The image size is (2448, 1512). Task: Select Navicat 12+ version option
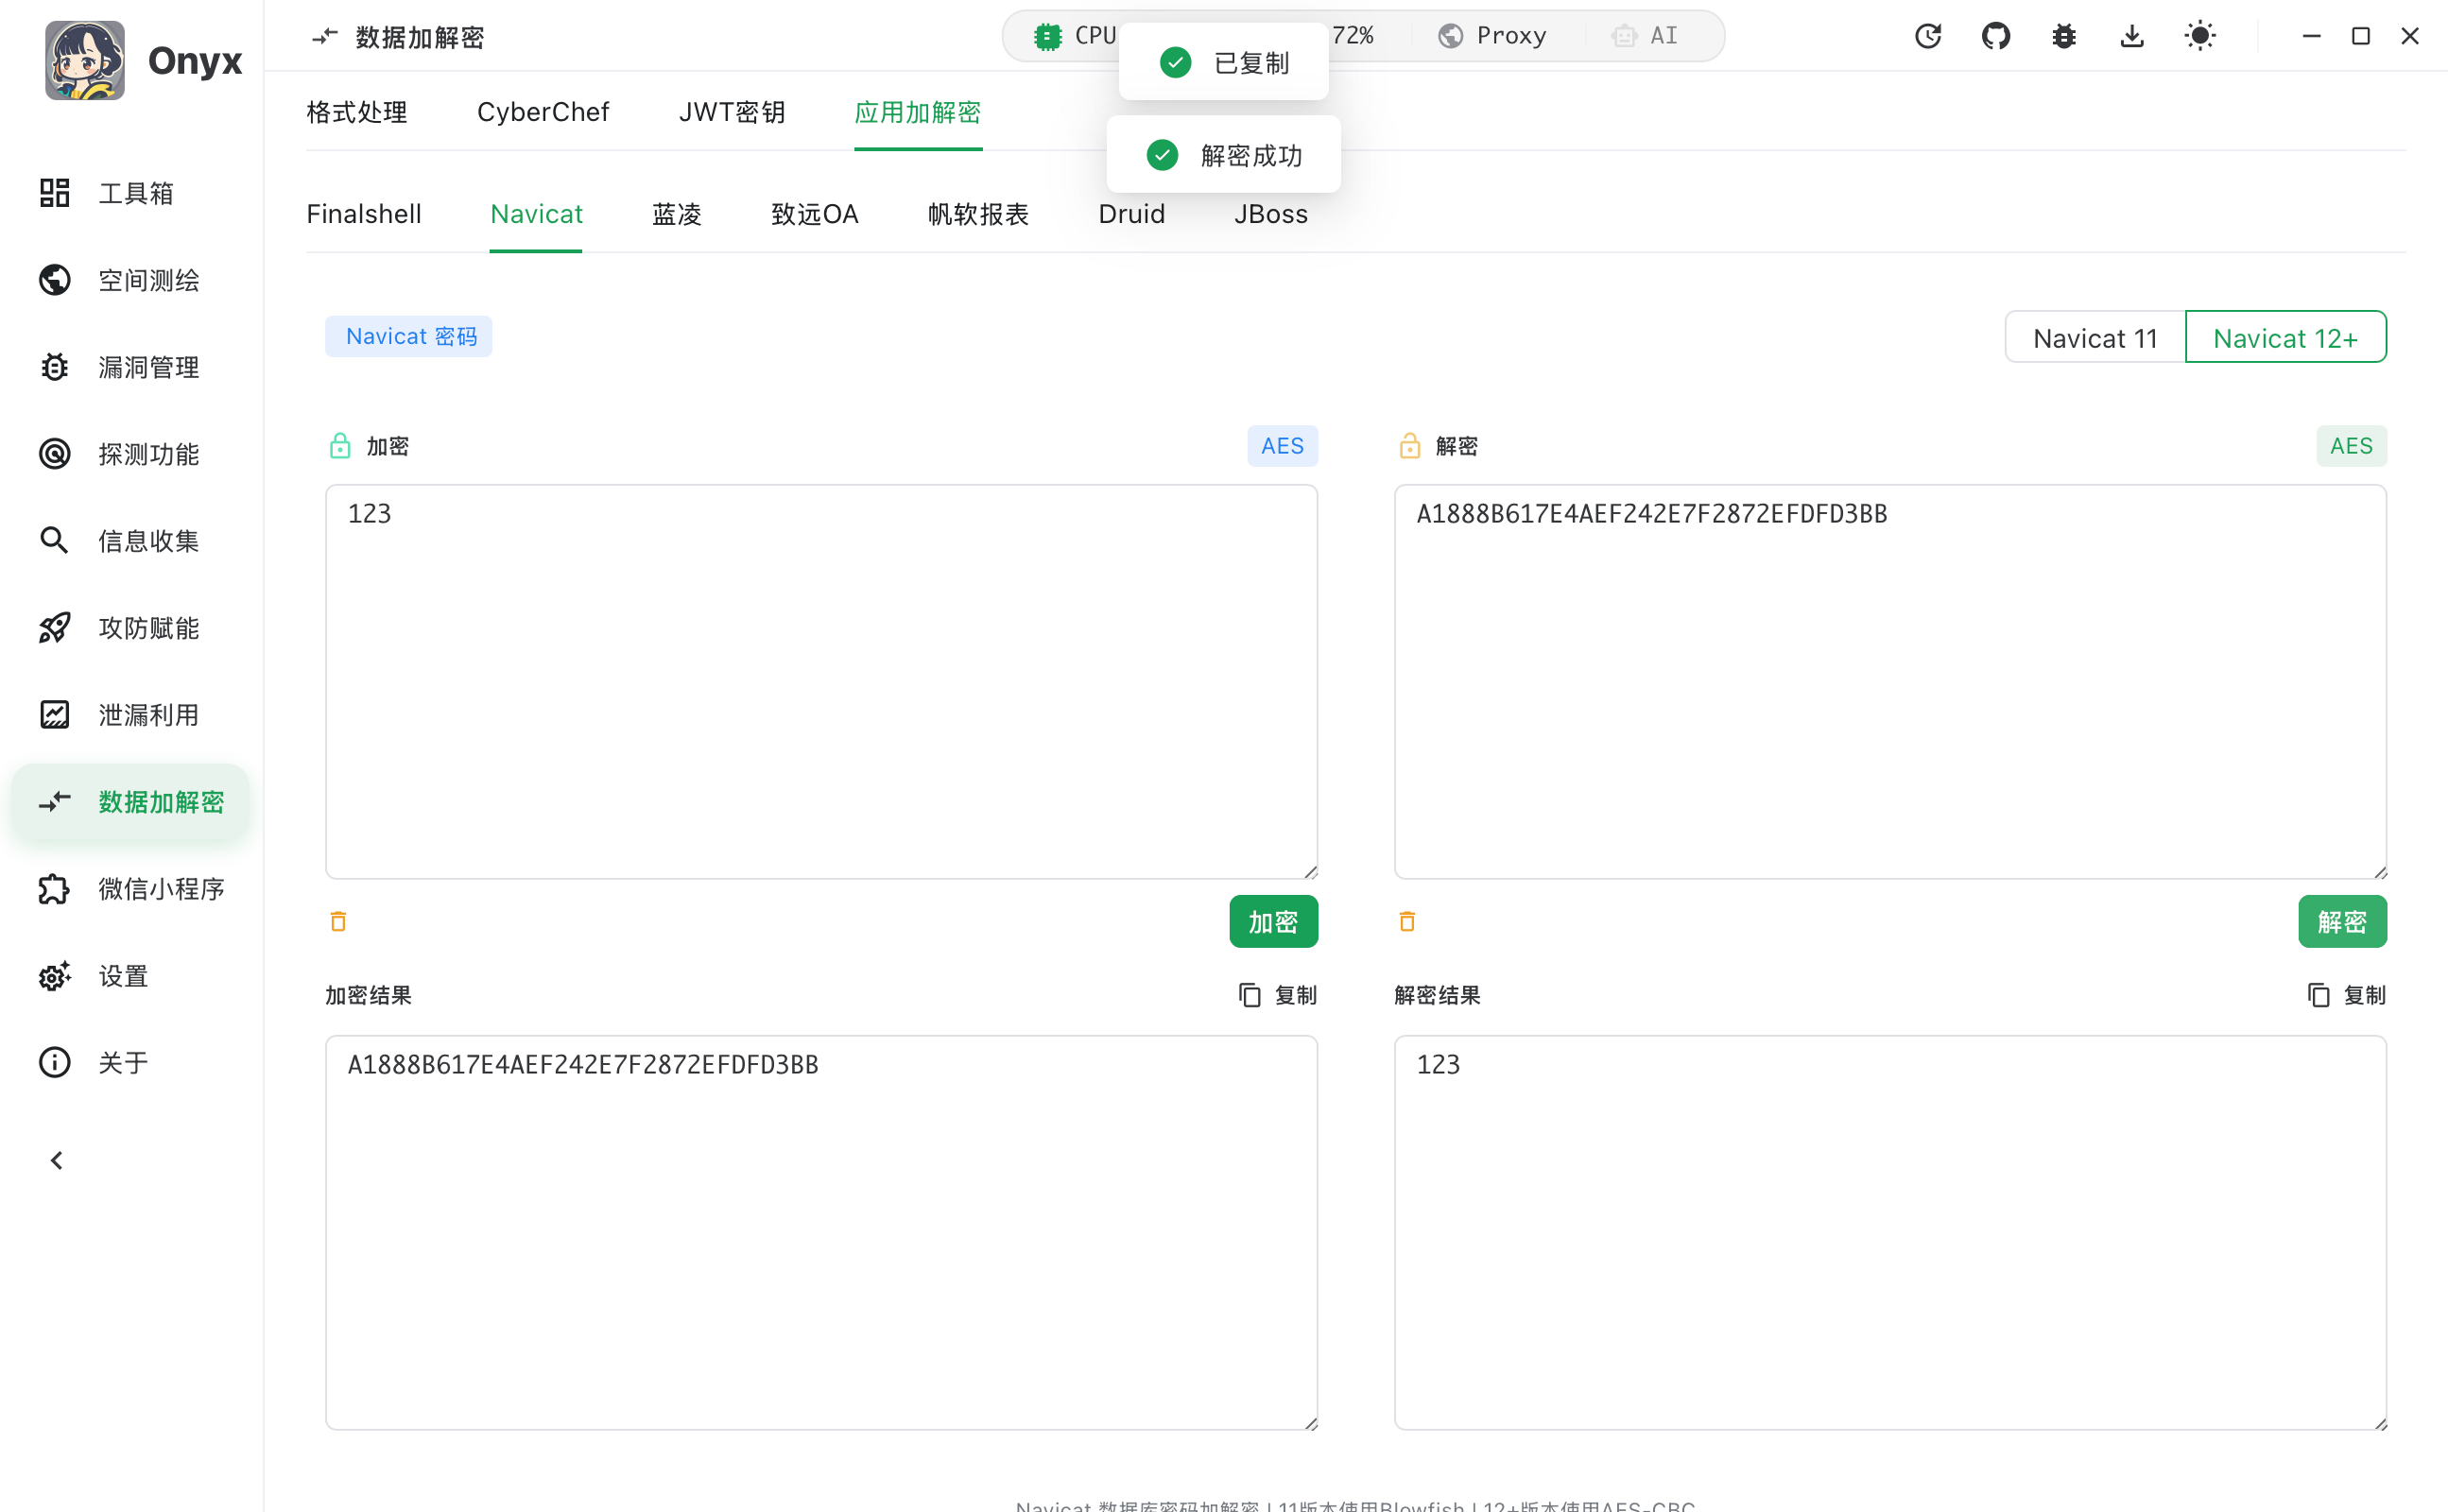pyautogui.click(x=2285, y=338)
